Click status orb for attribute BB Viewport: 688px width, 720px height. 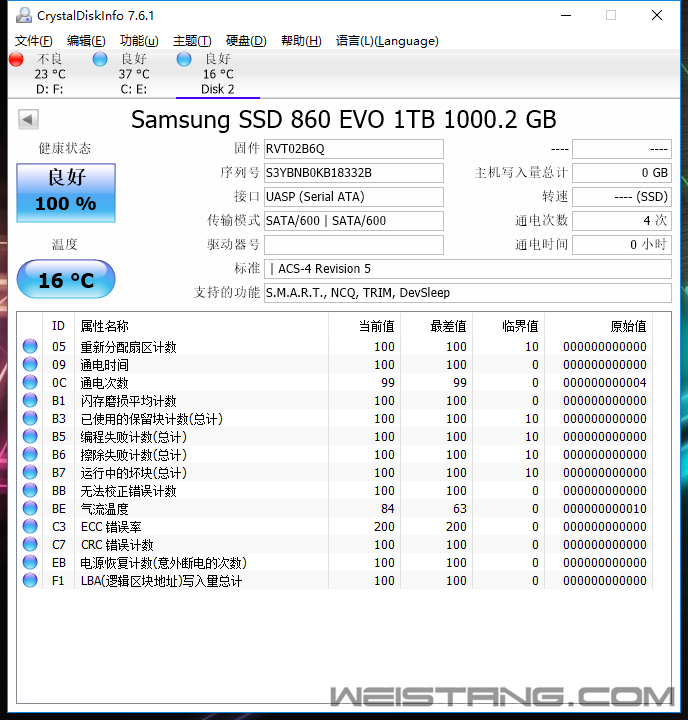(x=30, y=490)
